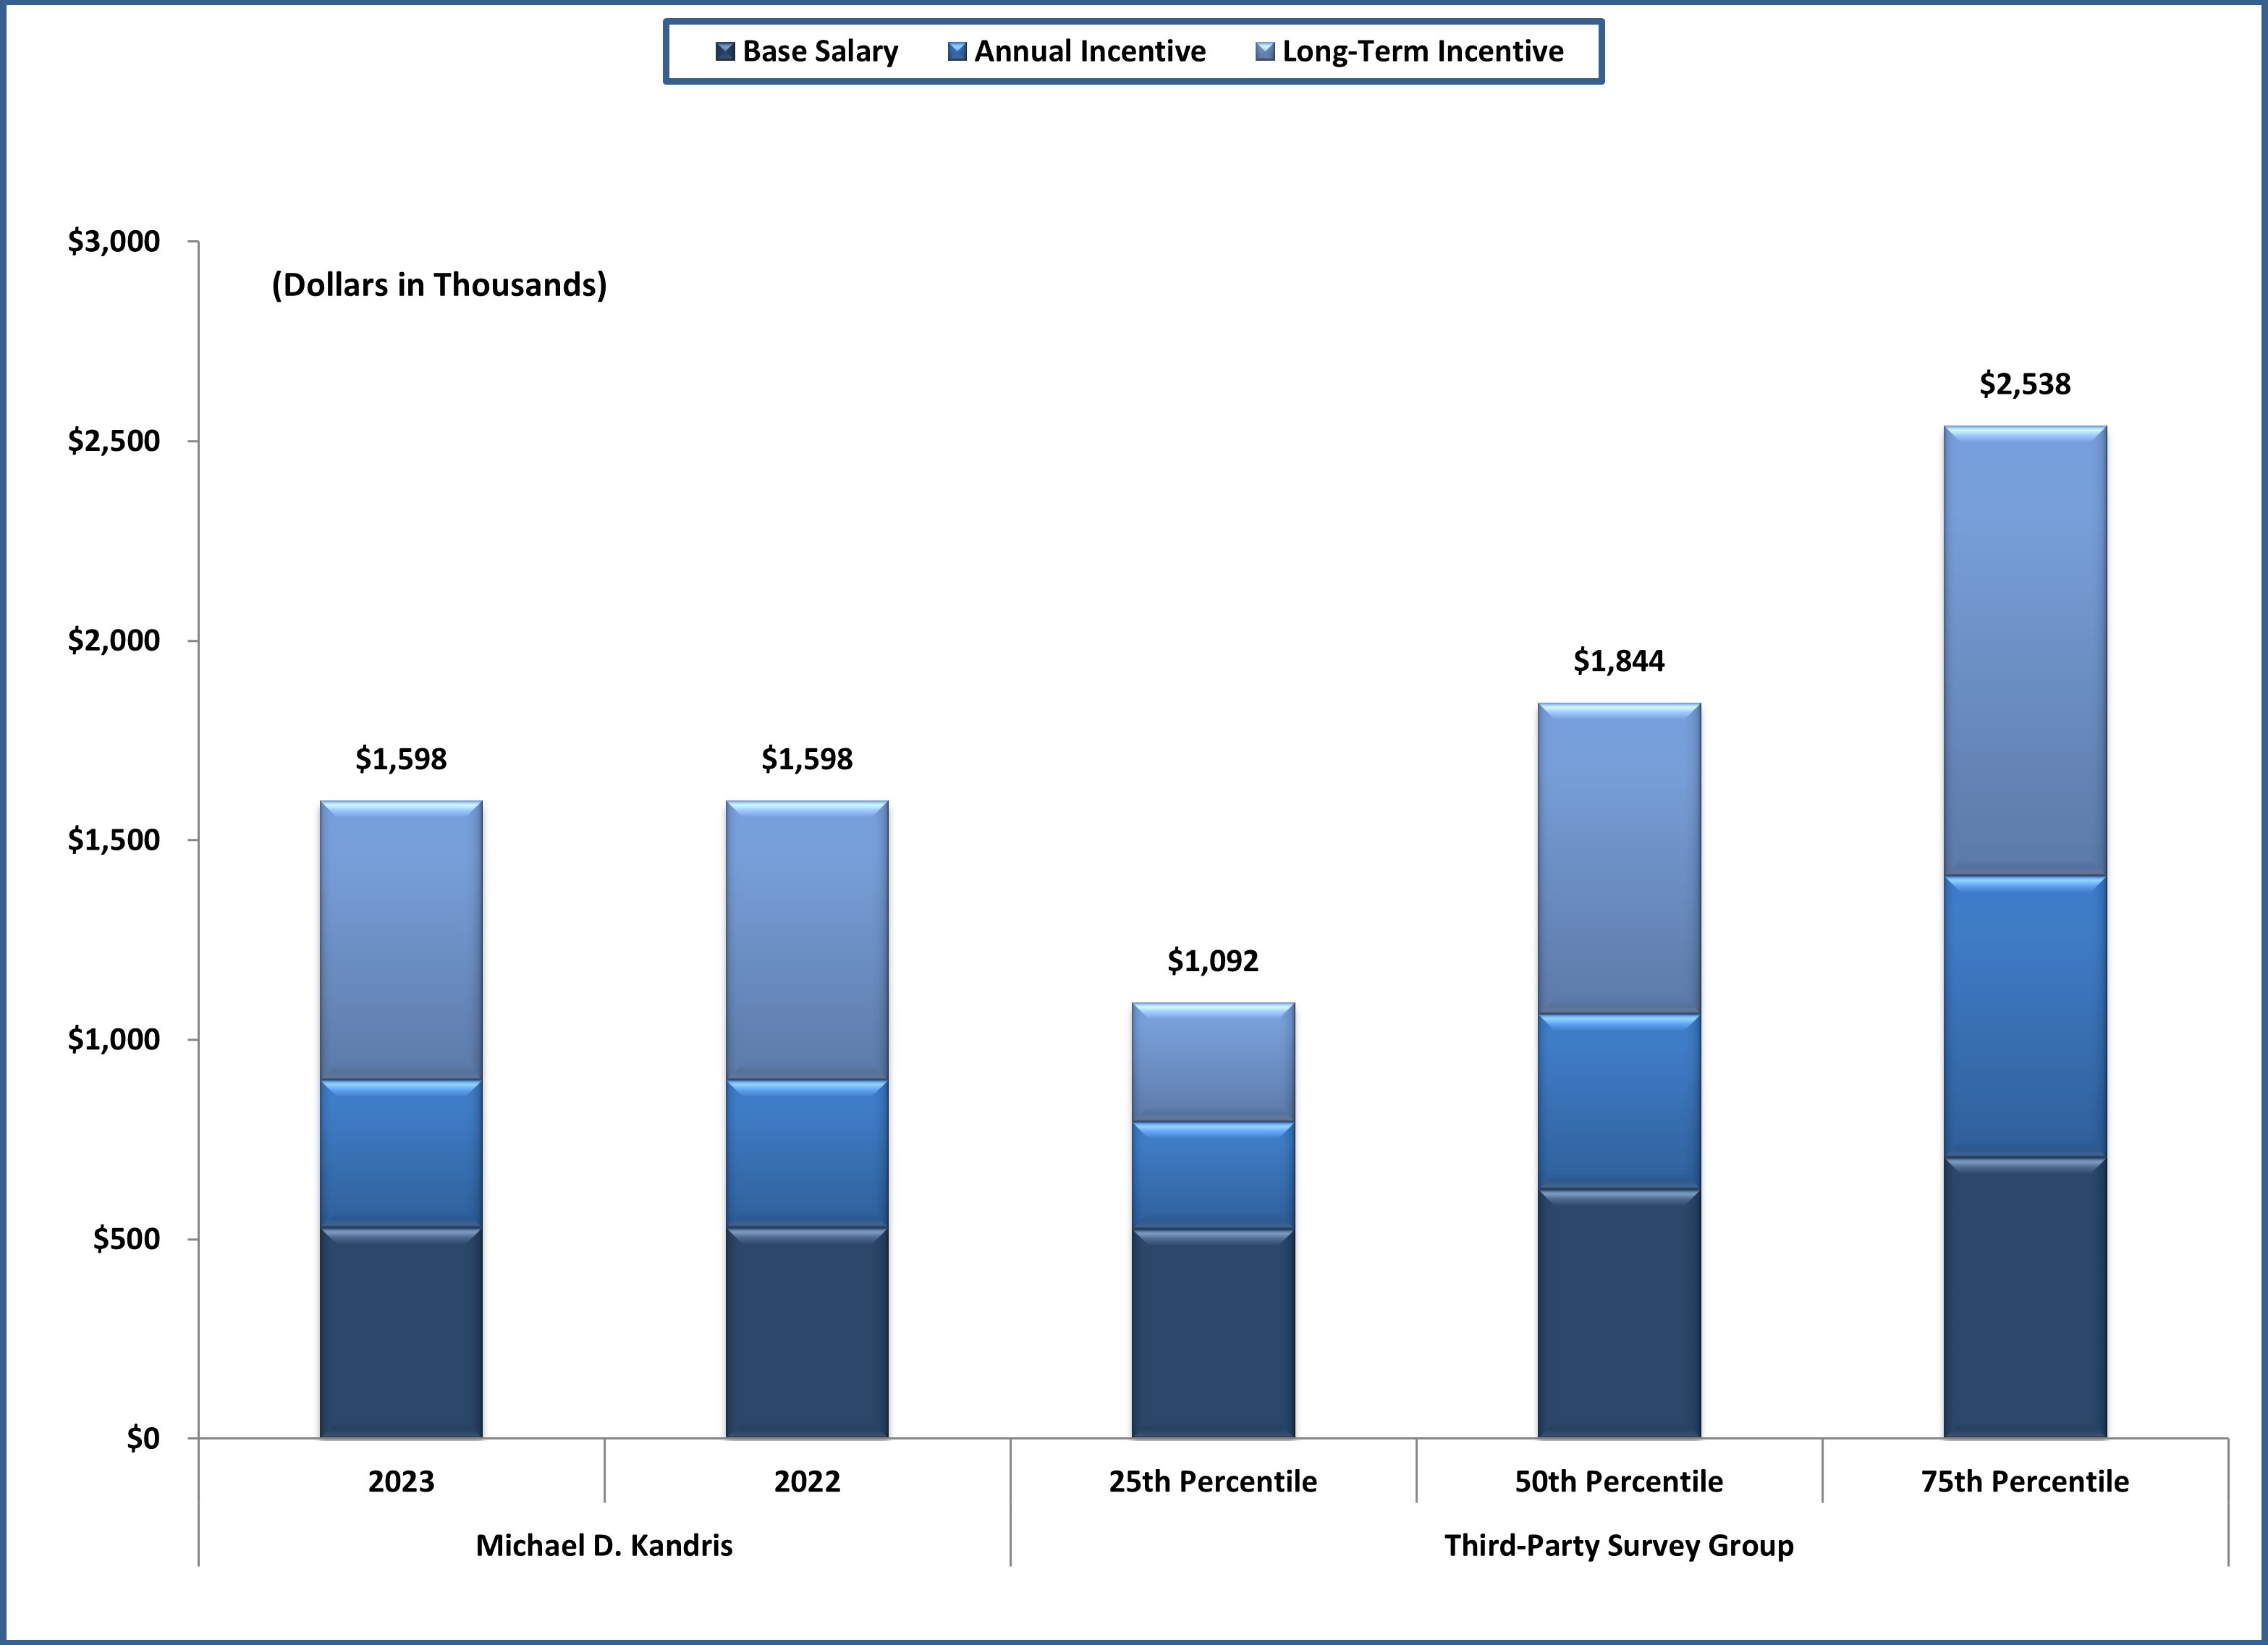Click the Michael D. Kandris group label
This screenshot has width=2268, height=1645.
click(x=604, y=1545)
